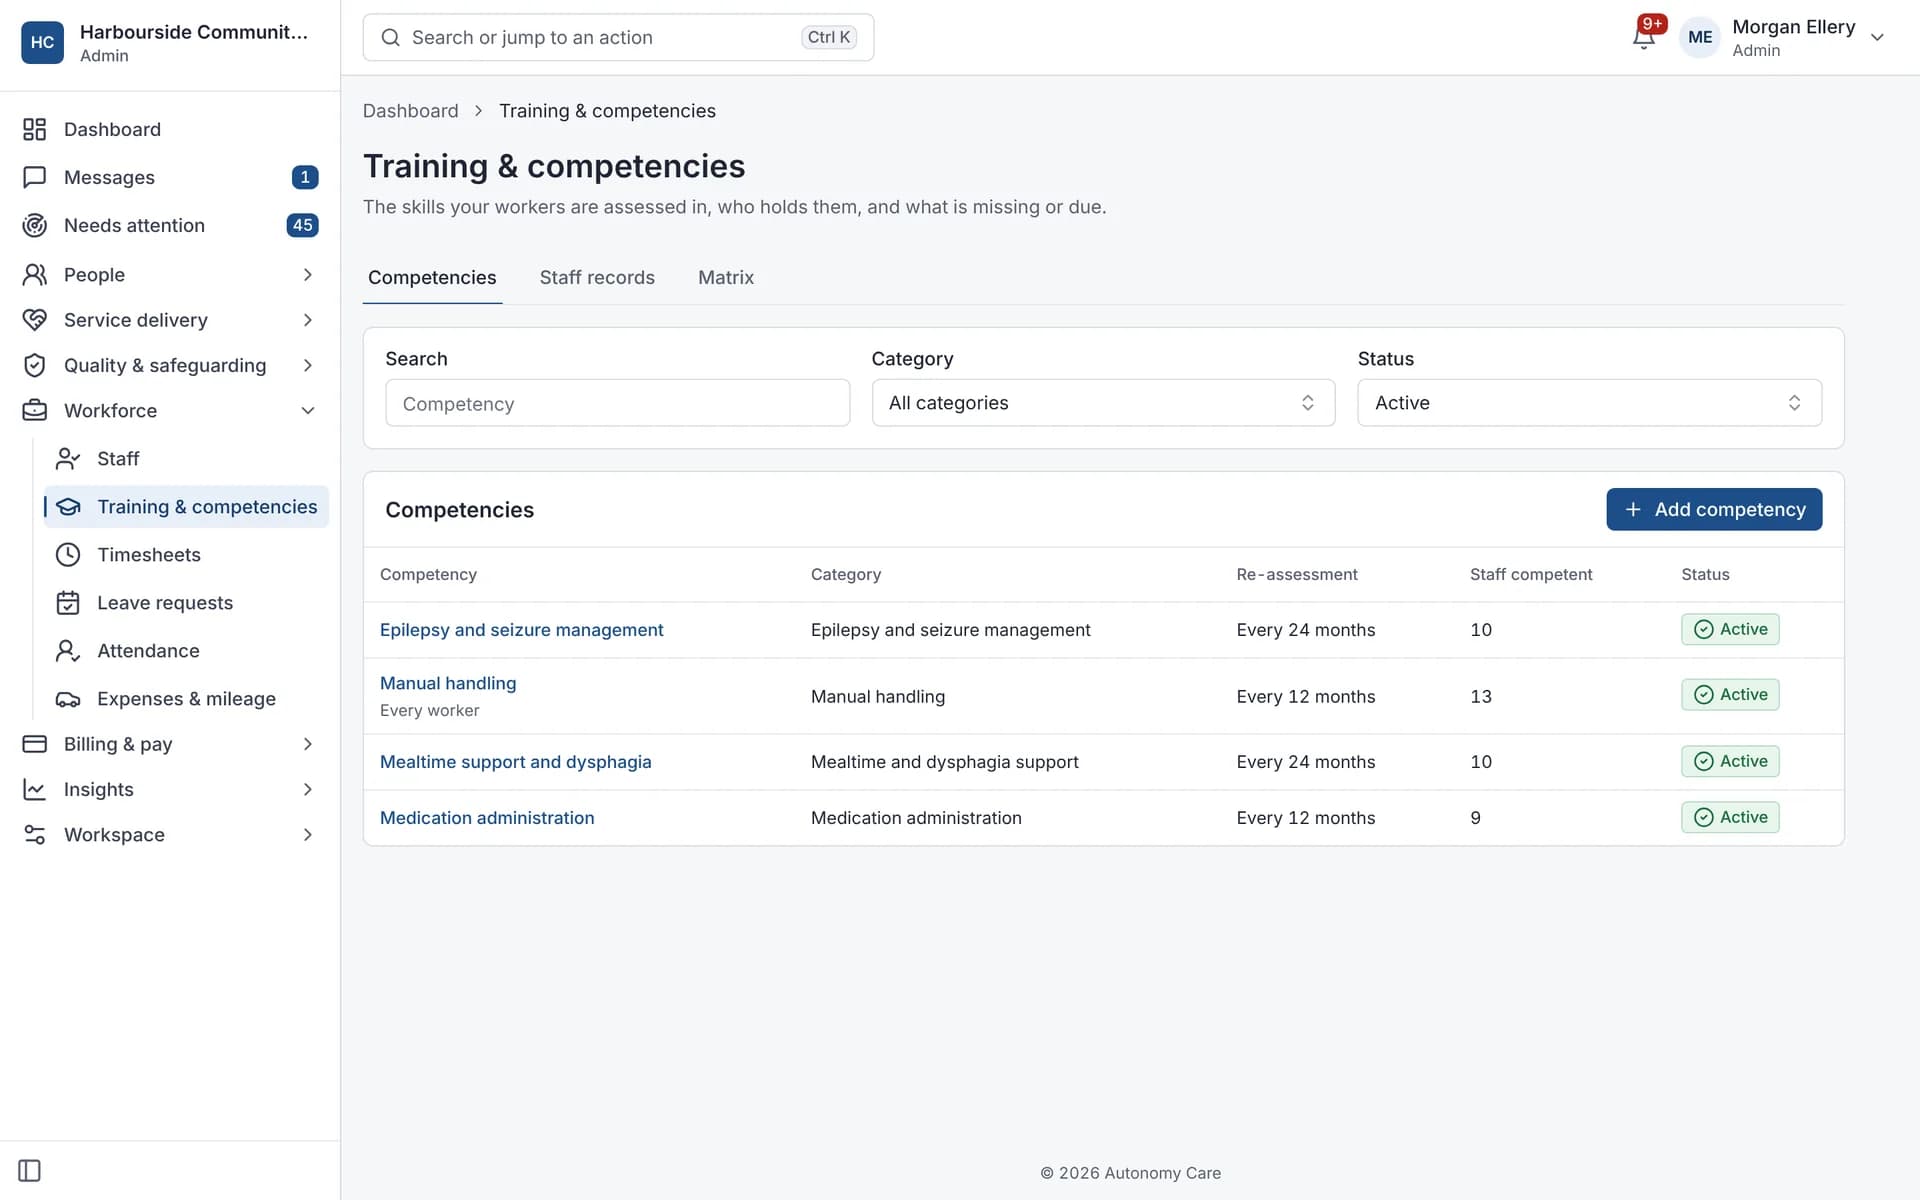Go to Dashboard via breadcrumb link
This screenshot has height=1200, width=1920.
410,110
